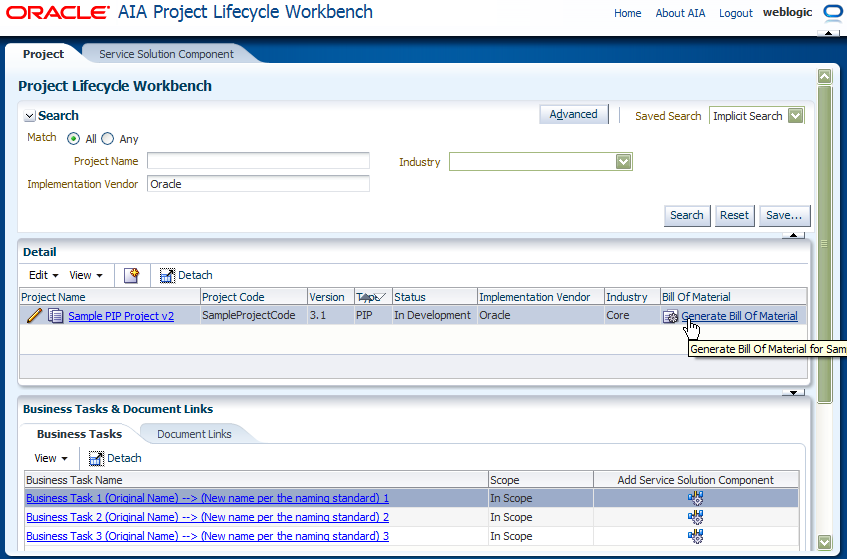Click the Oracle logo icon next to weblogic

[833, 13]
